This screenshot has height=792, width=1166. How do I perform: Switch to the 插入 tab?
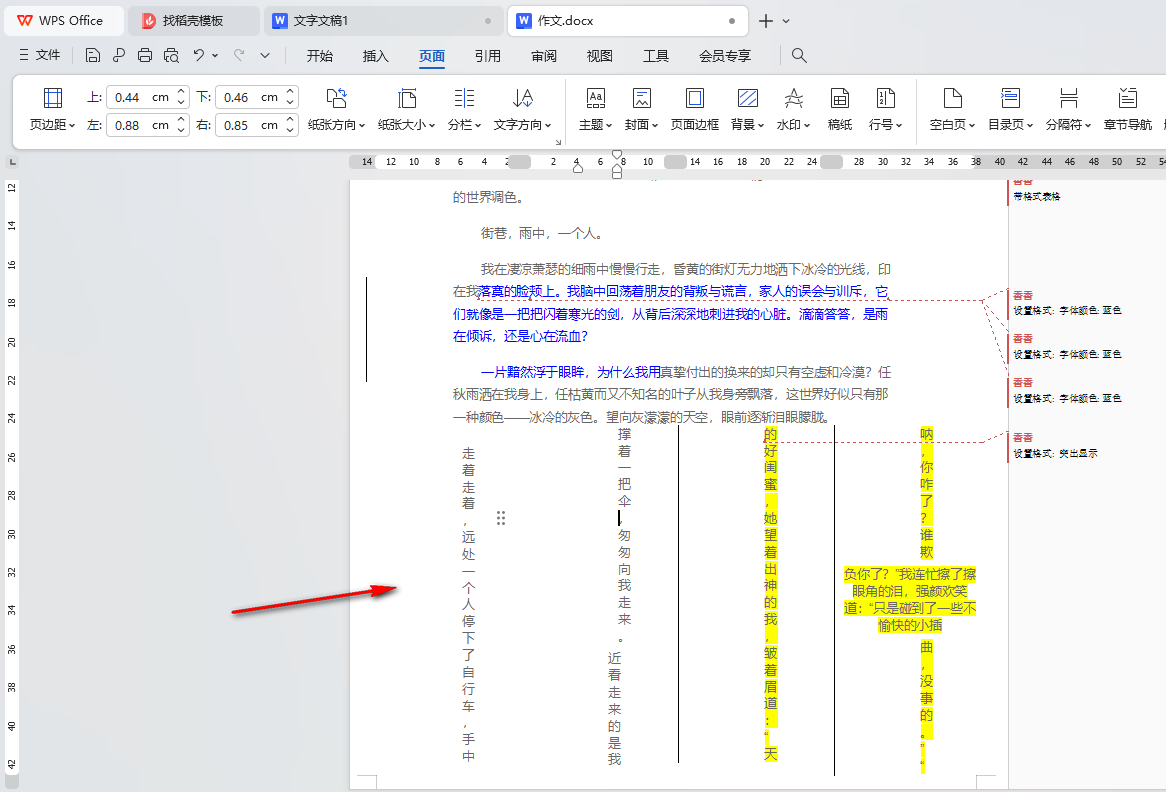(376, 56)
